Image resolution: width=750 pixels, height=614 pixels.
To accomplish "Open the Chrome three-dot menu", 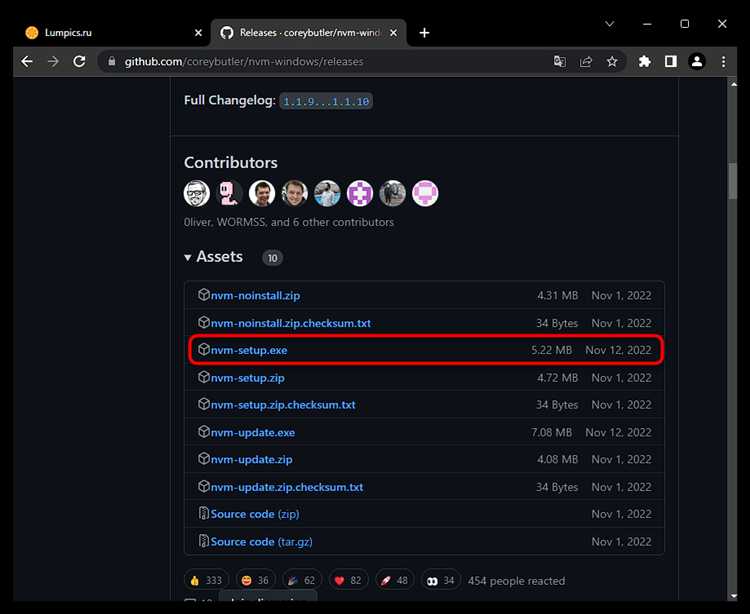I will tap(724, 61).
